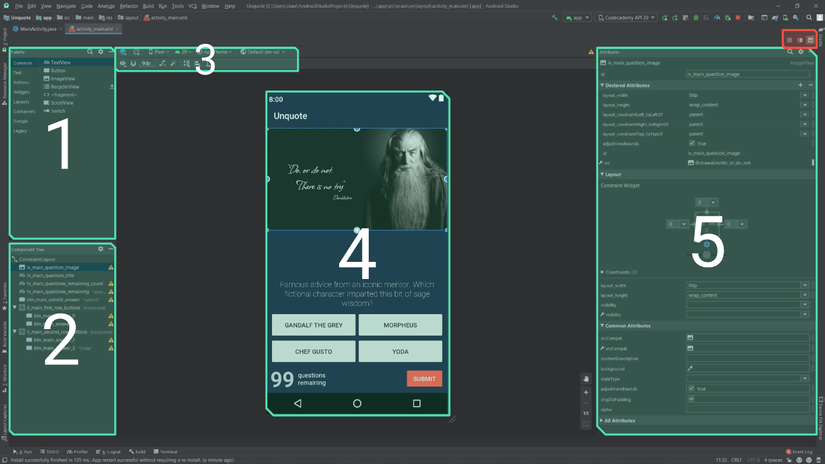Open the Palette settings gear
Image resolution: width=825 pixels, height=464 pixels.
pos(100,52)
